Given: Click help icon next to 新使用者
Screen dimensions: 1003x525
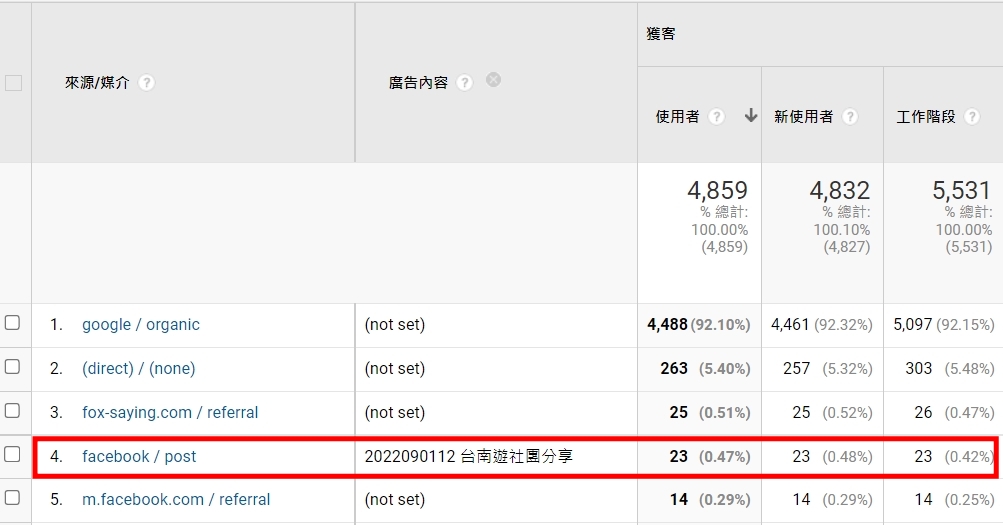Looking at the screenshot, I should [849, 117].
